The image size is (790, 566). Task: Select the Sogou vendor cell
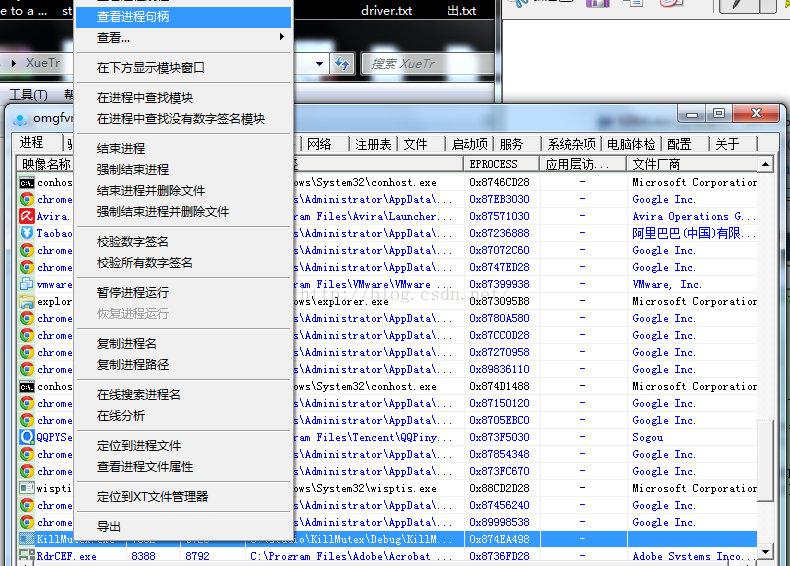point(692,437)
